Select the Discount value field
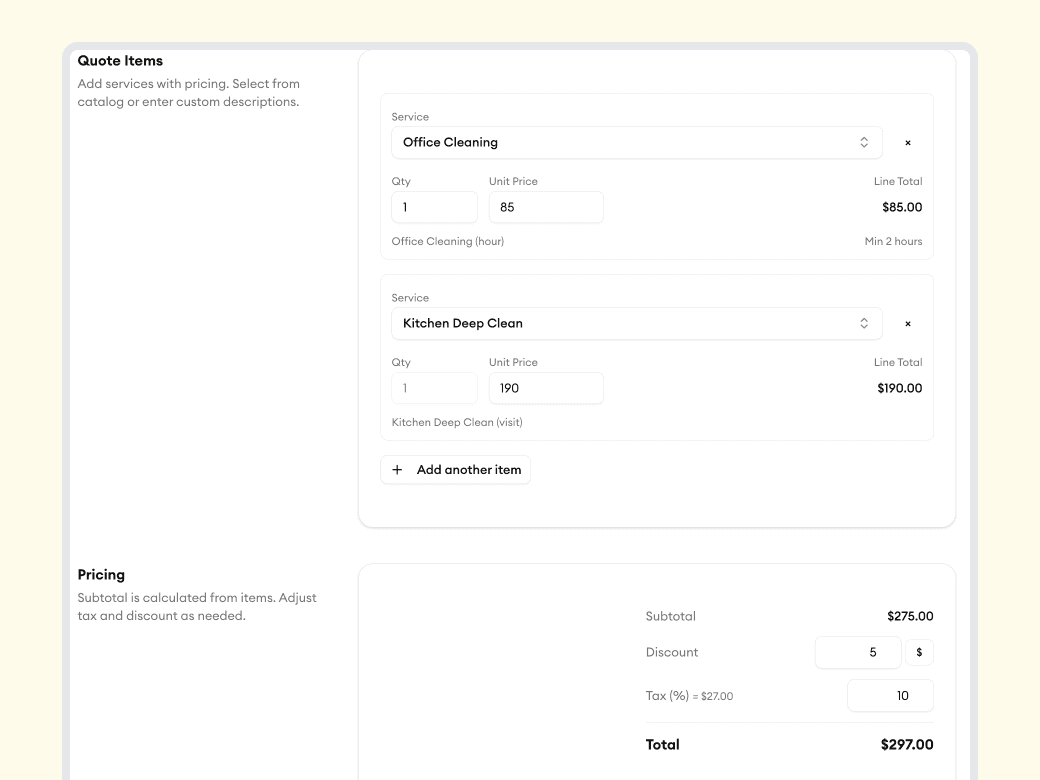Viewport: 1040px width, 780px height. [x=858, y=652]
